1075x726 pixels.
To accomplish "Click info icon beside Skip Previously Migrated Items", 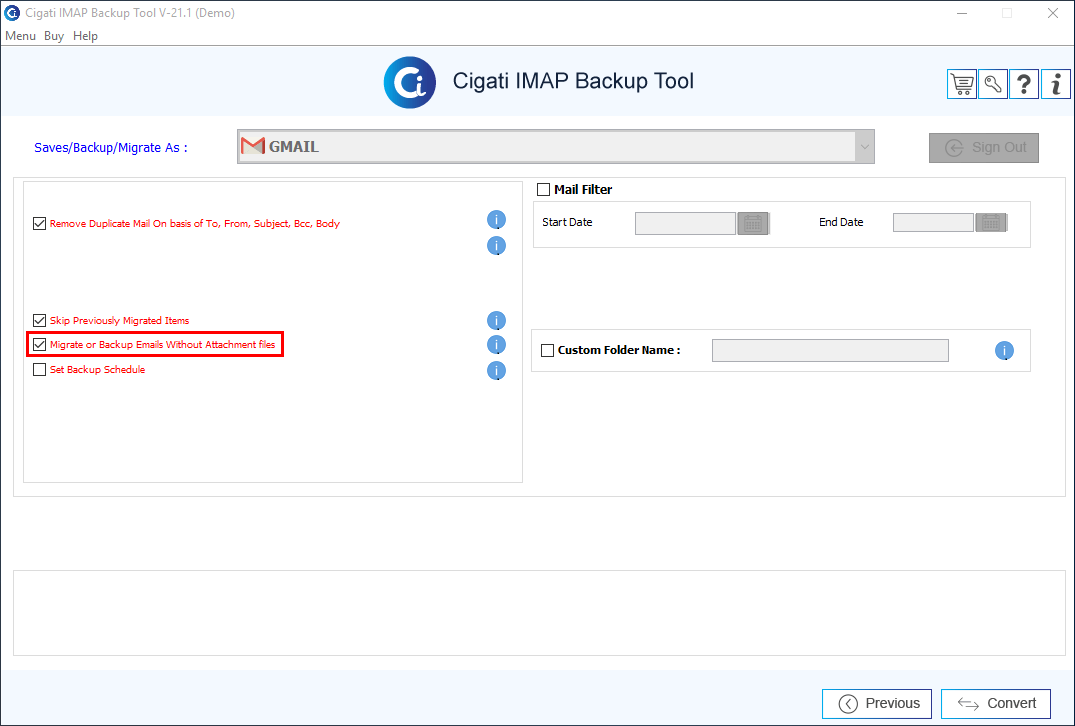I will coord(496,320).
